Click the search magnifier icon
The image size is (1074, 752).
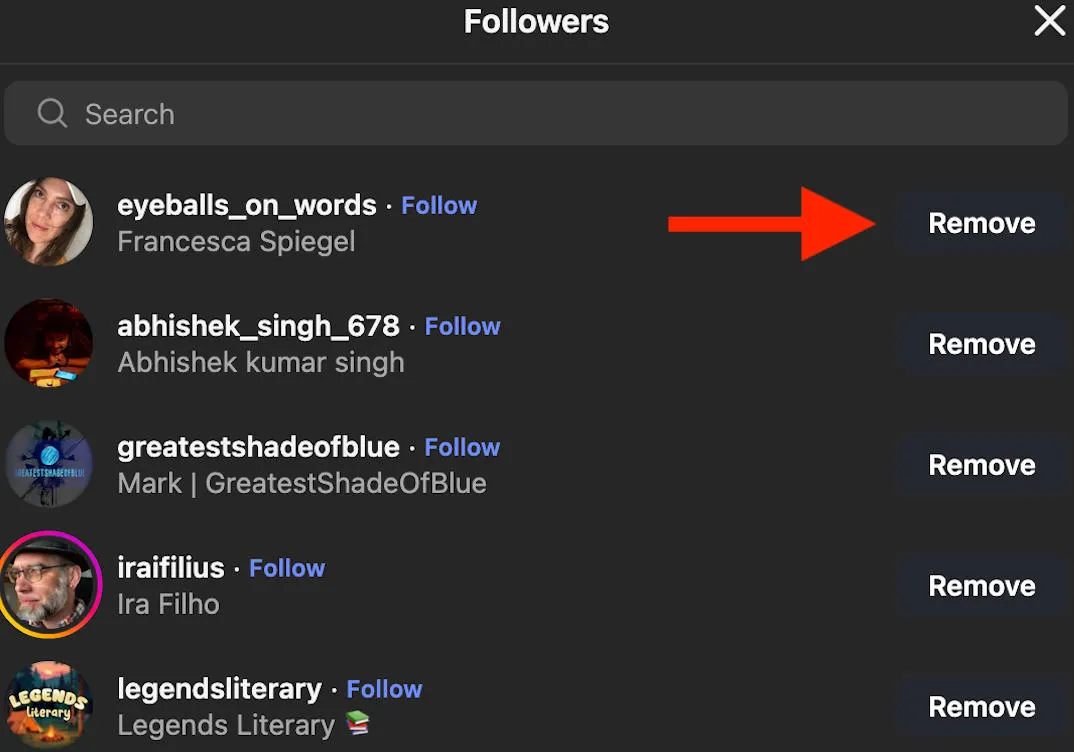pos(52,113)
